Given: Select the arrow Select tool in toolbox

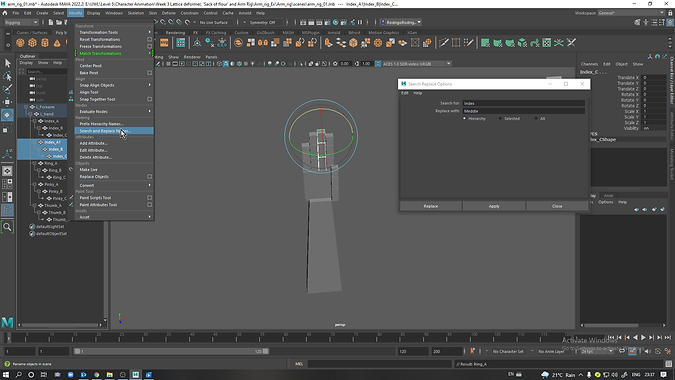Looking at the screenshot, I should tap(7, 63).
